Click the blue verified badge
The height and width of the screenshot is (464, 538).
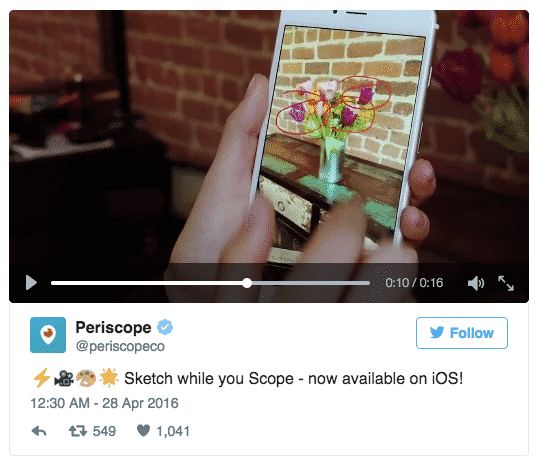pos(165,327)
